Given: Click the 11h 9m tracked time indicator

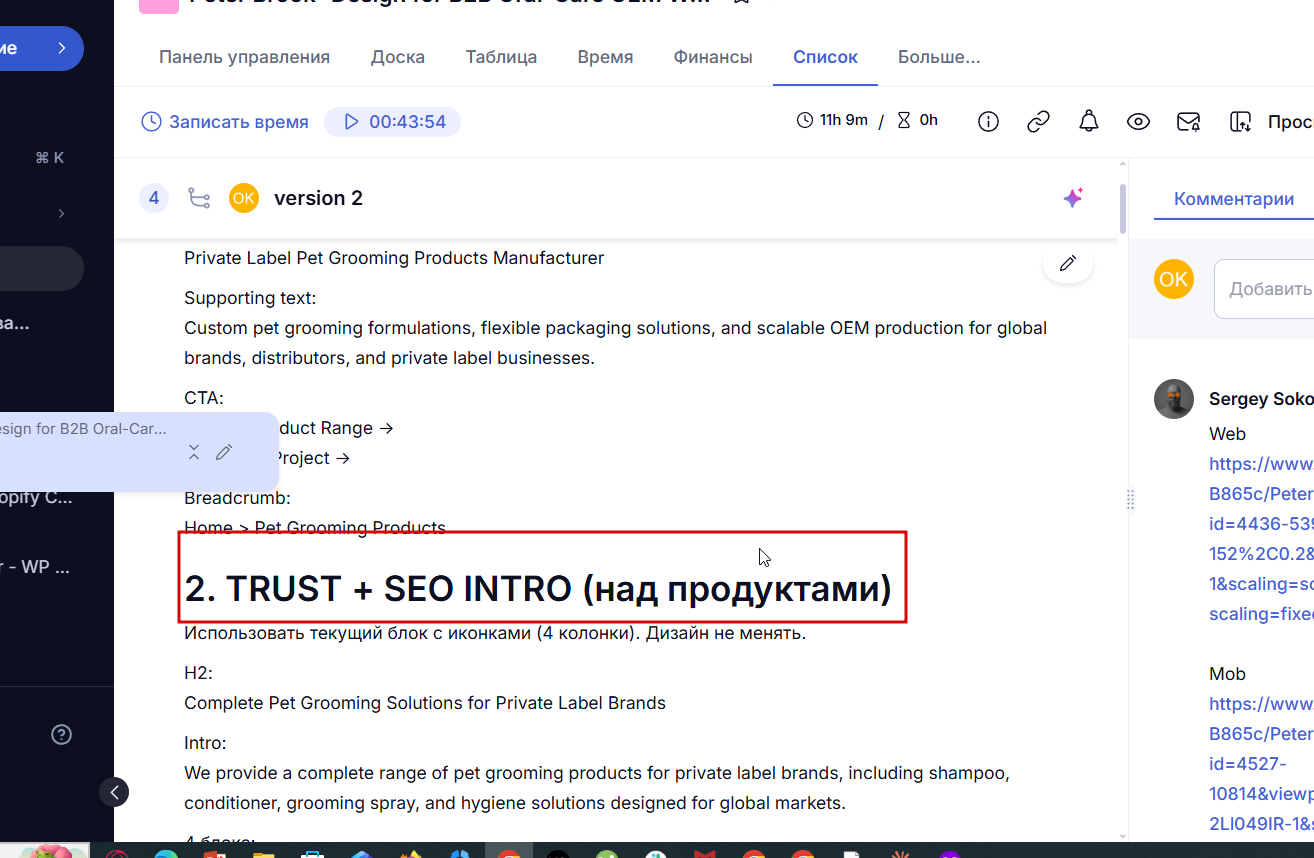Looking at the screenshot, I should [x=832, y=120].
